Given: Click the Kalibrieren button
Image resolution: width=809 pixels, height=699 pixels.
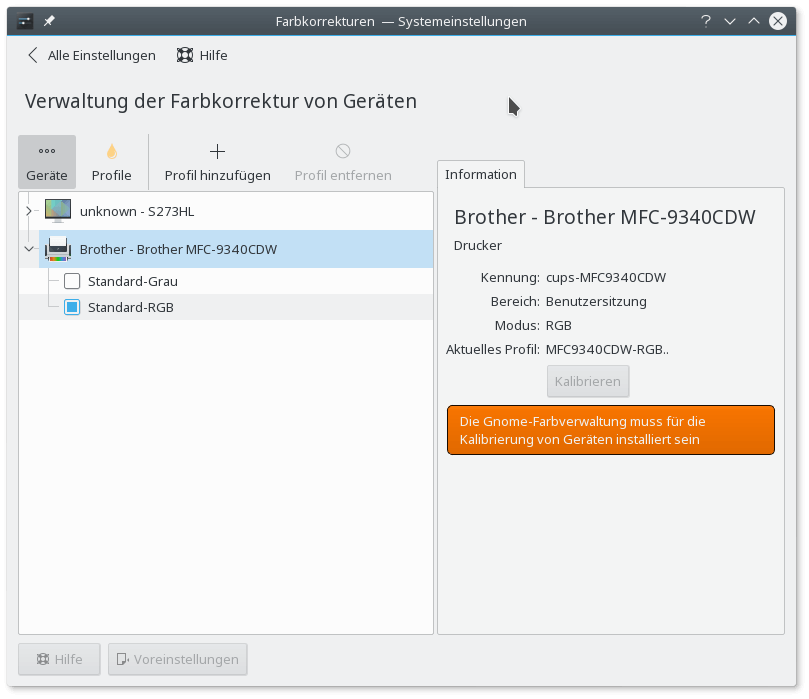Looking at the screenshot, I should (588, 381).
